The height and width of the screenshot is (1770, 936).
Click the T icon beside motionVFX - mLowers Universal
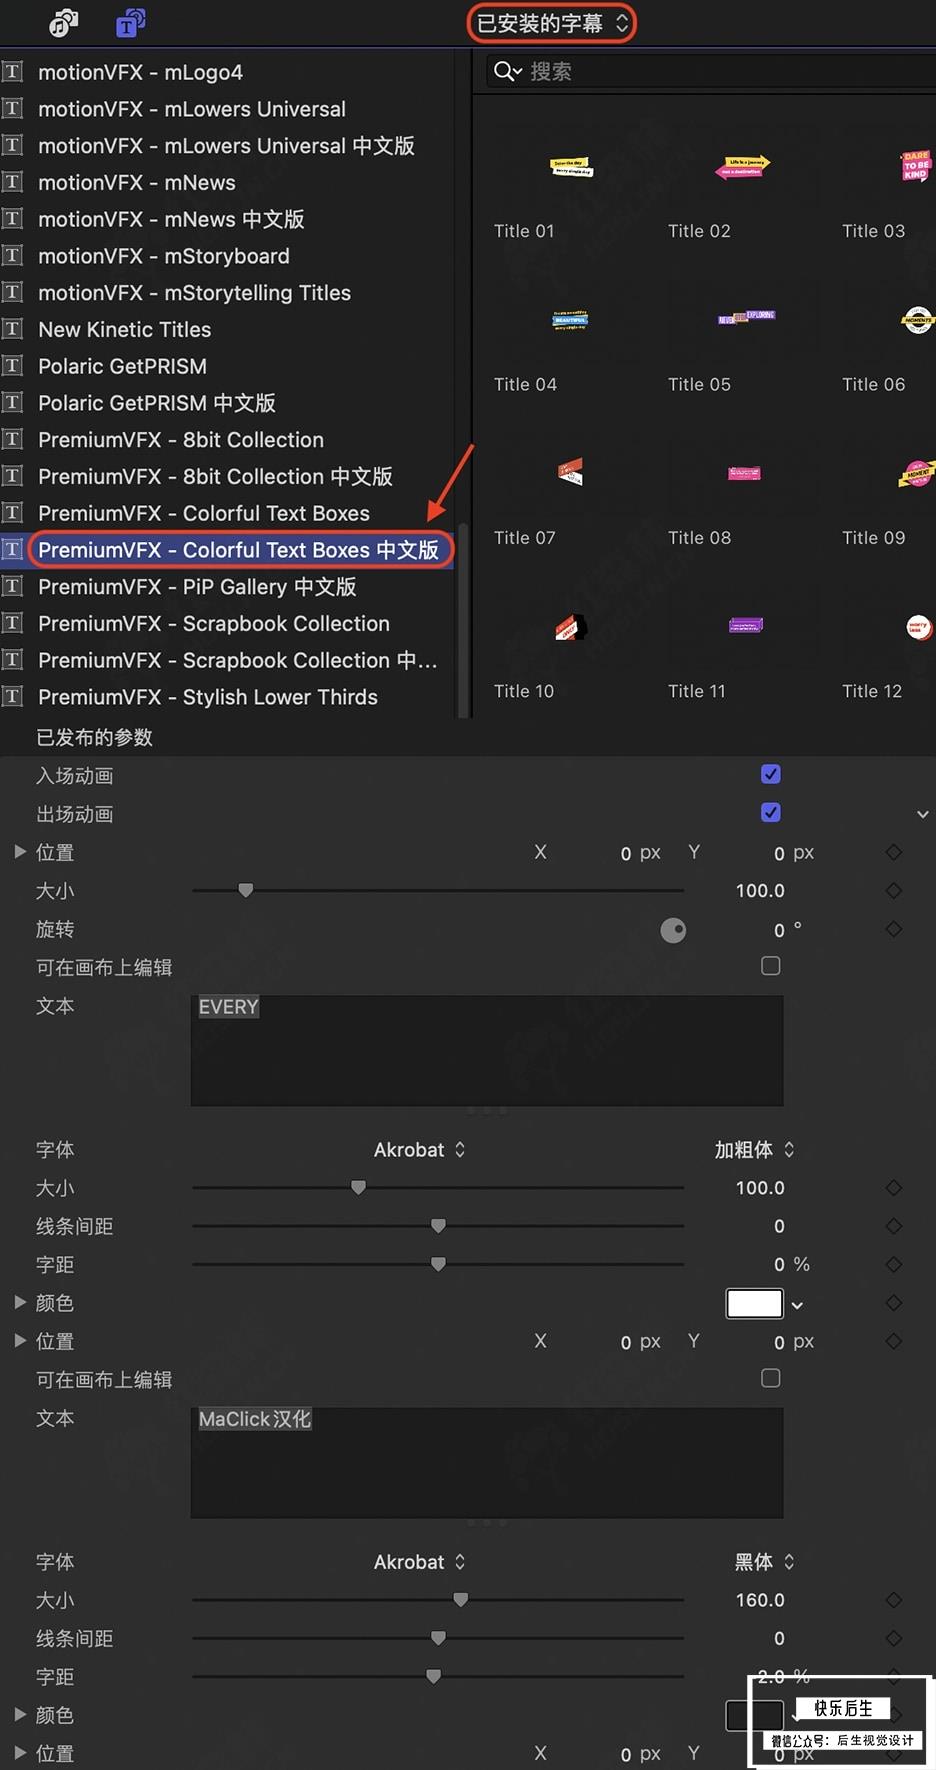click(12, 109)
